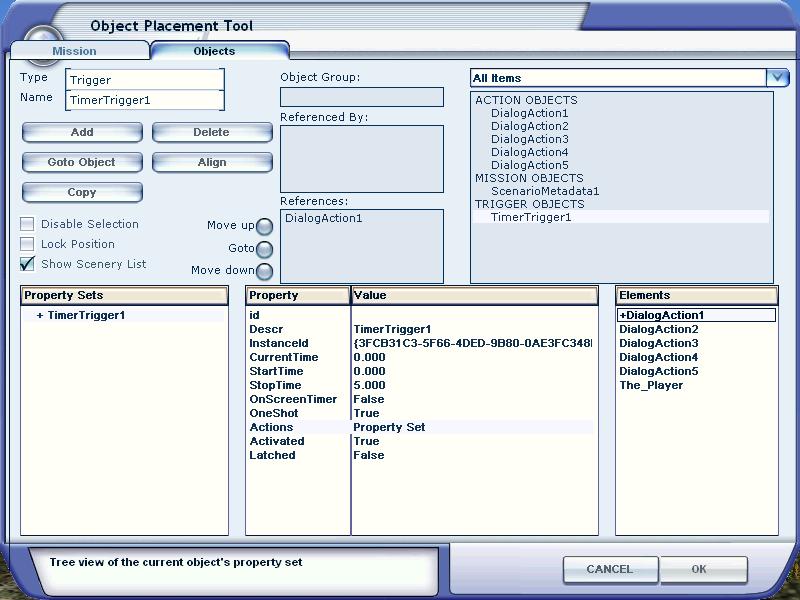This screenshot has height=600, width=800.
Task: Select DialogAction5 in All Items list
Action: [530, 165]
